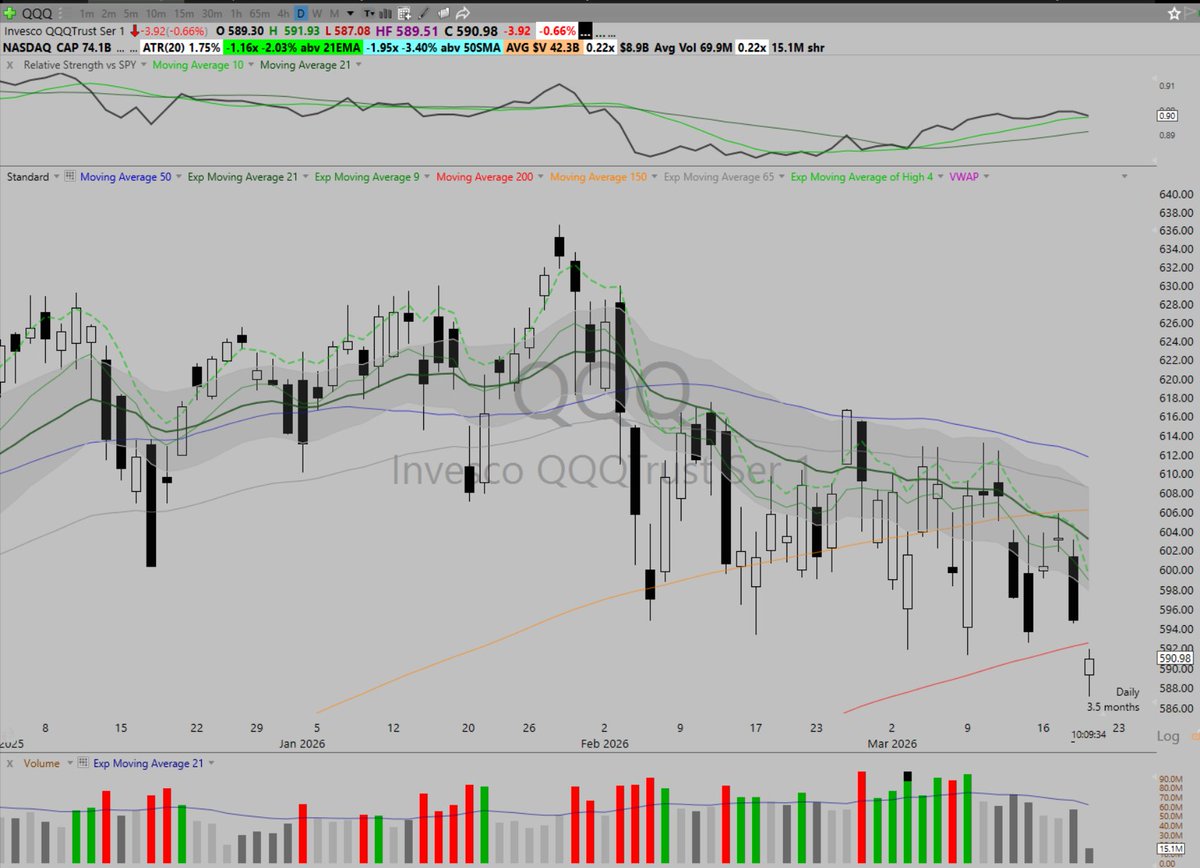Screen dimensions: 1200x868
Task: Click the NASDAQ exchange label
Action: 27,48
